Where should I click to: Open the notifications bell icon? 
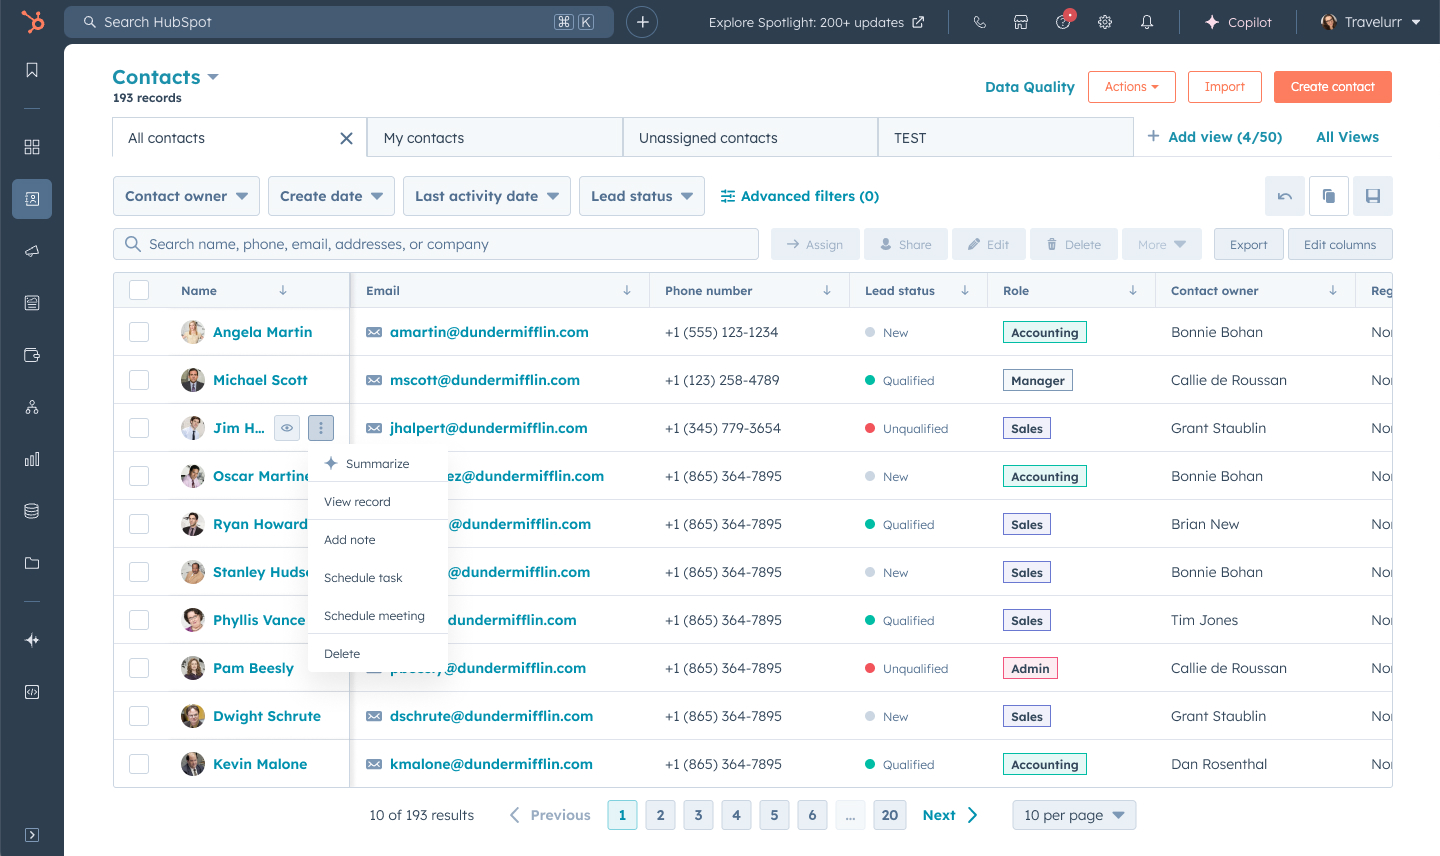(1147, 22)
